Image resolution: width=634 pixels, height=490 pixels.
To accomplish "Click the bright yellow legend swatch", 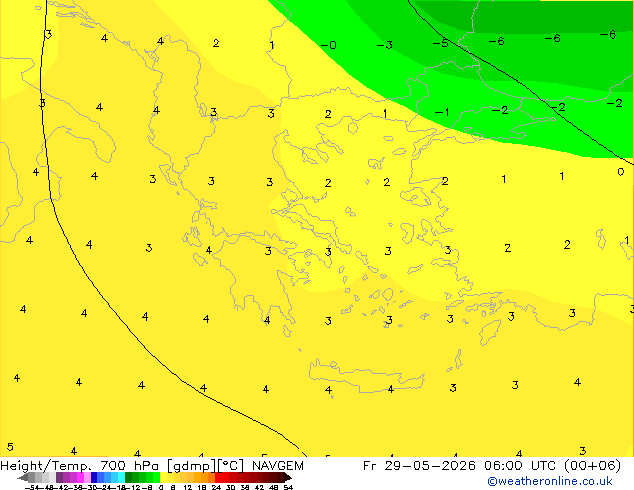I will [163, 477].
